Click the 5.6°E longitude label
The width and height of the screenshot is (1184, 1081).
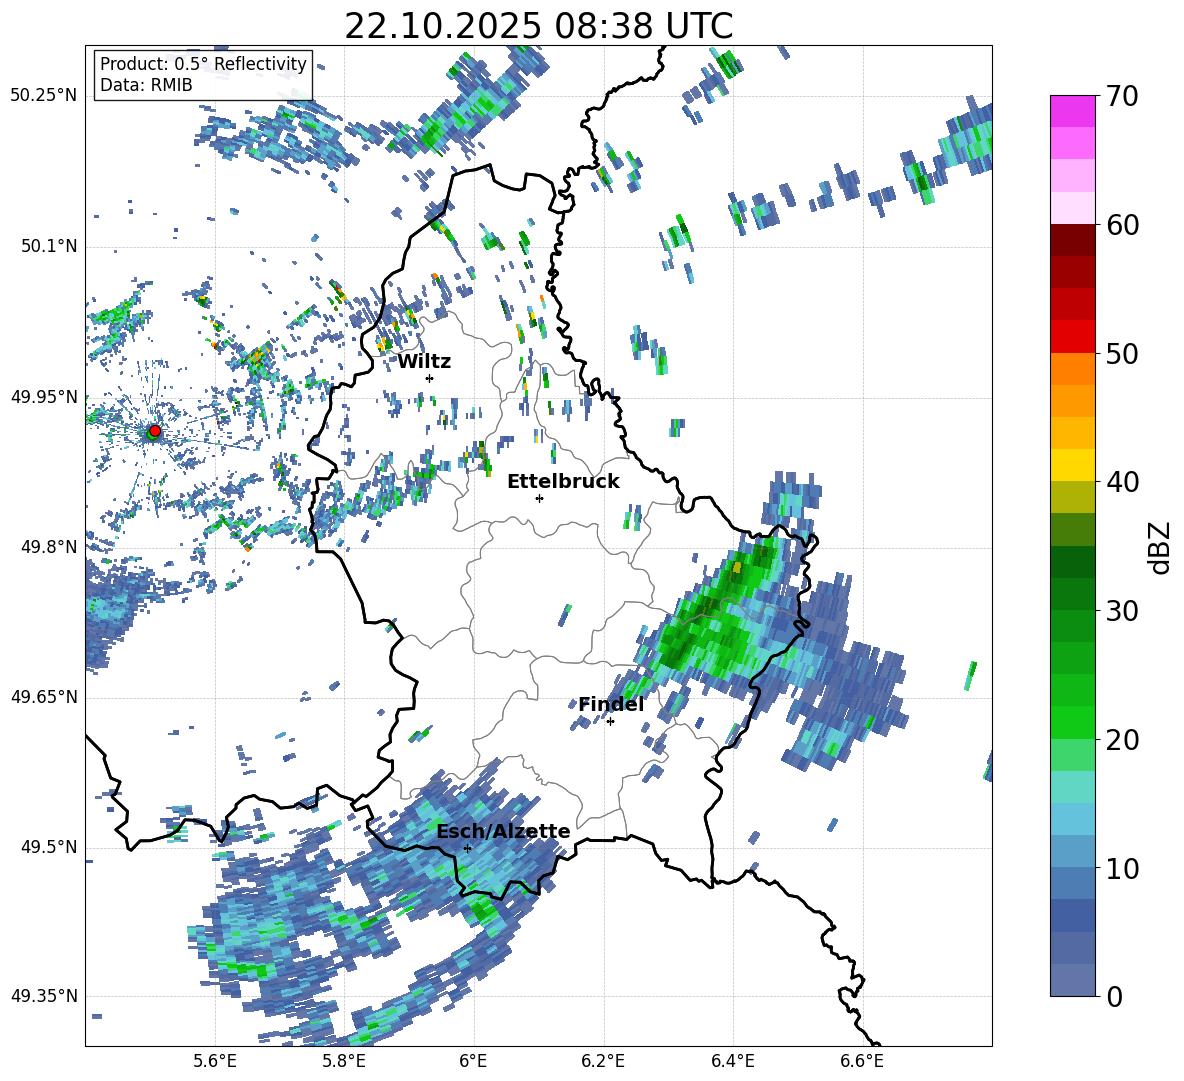coord(215,1061)
